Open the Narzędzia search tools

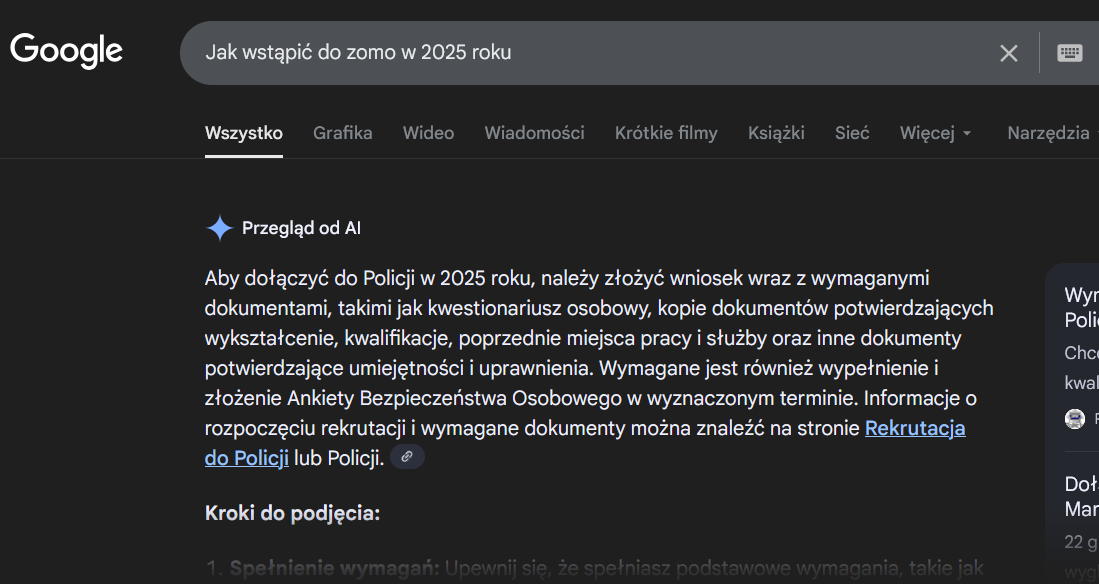point(1048,133)
